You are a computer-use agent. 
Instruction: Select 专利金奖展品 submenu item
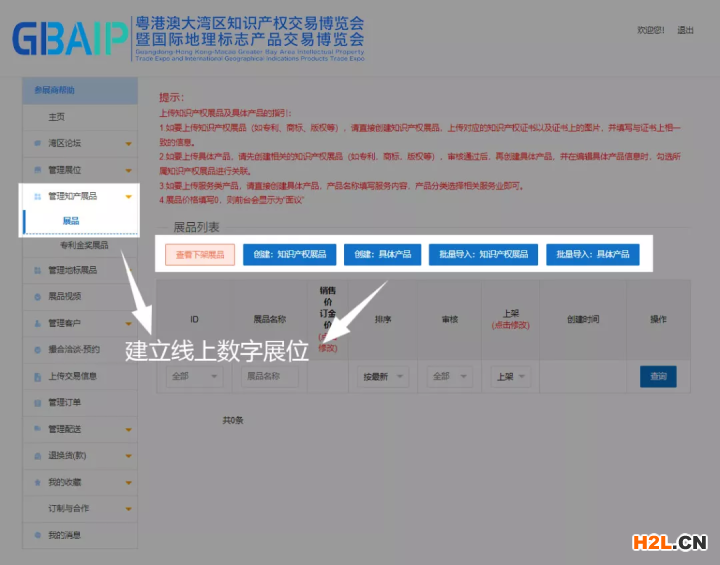click(x=84, y=245)
